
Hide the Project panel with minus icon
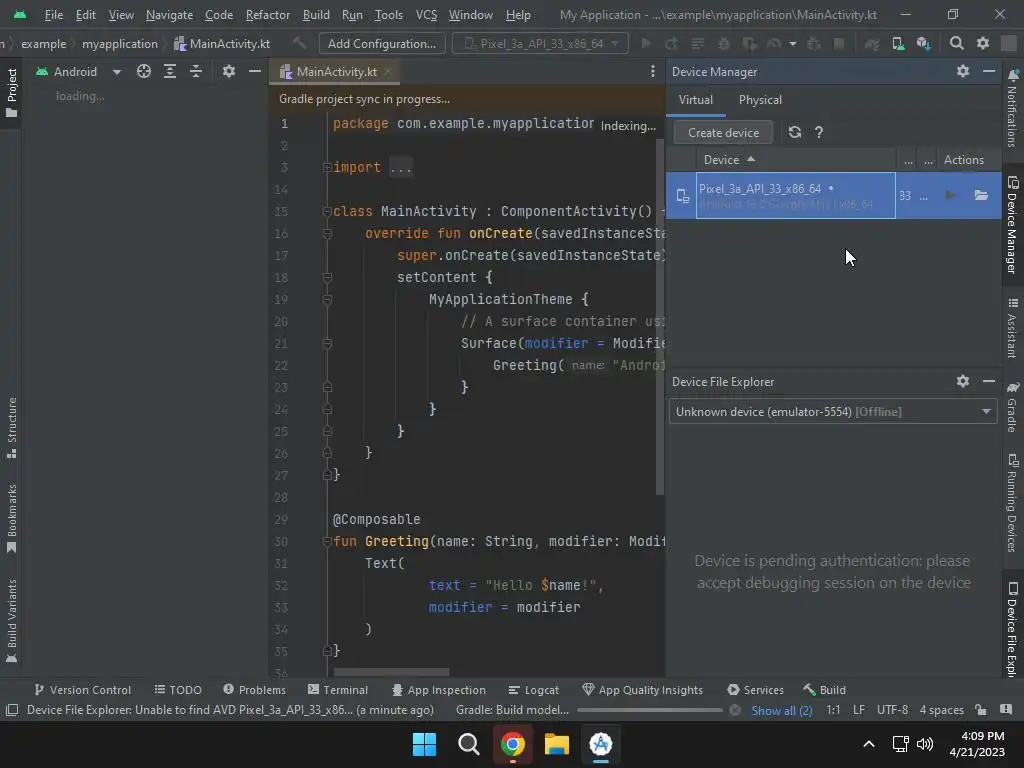pos(255,72)
